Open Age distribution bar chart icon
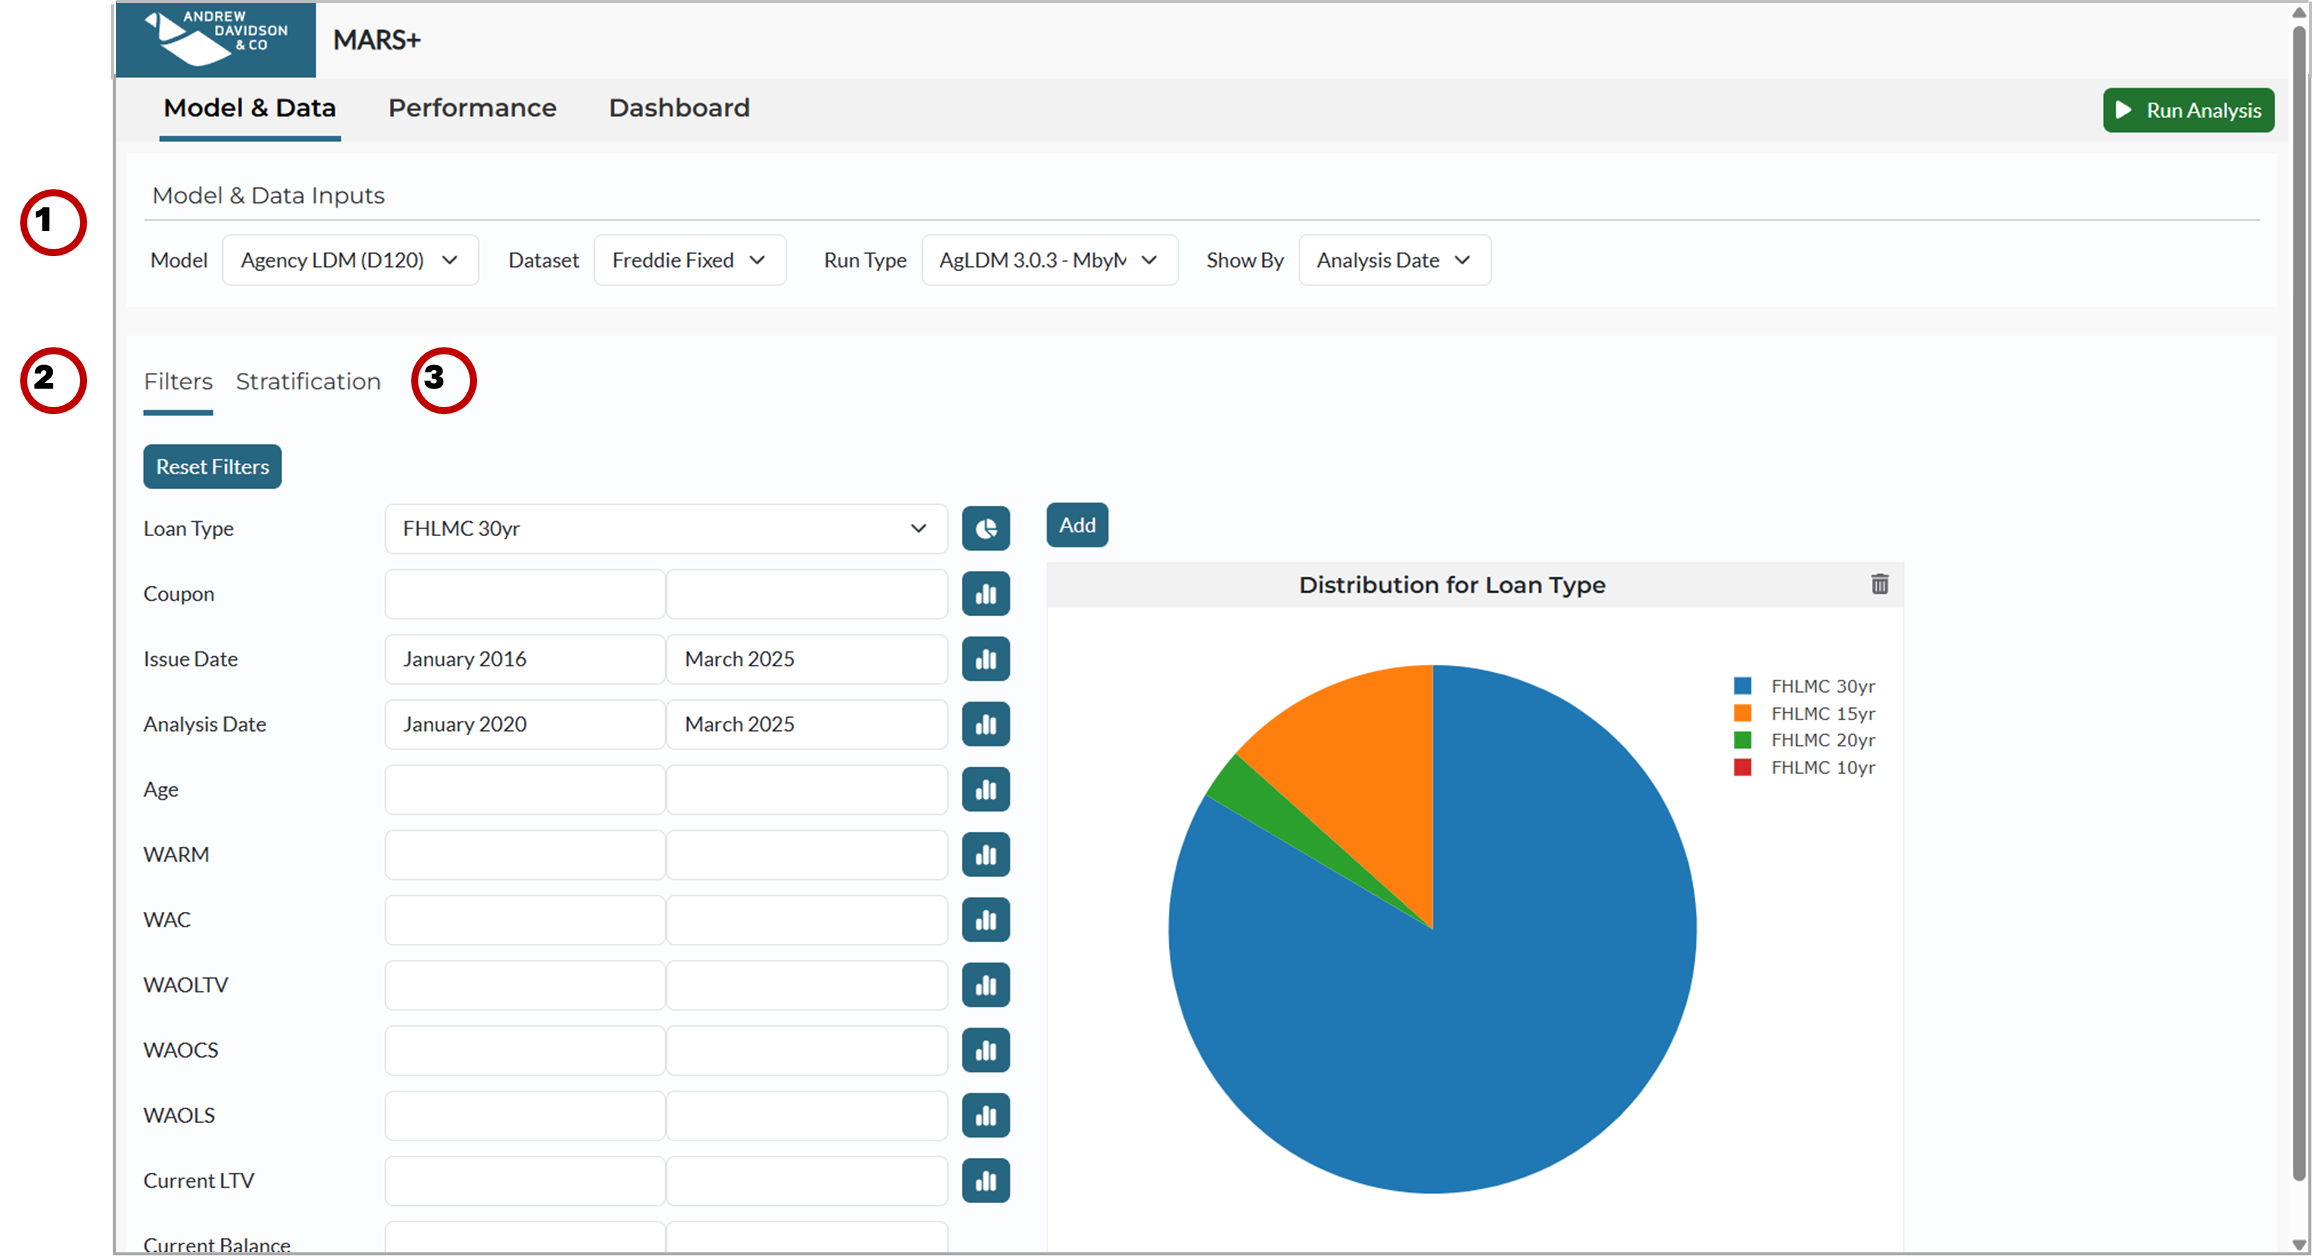2312x1256 pixels. 986,789
